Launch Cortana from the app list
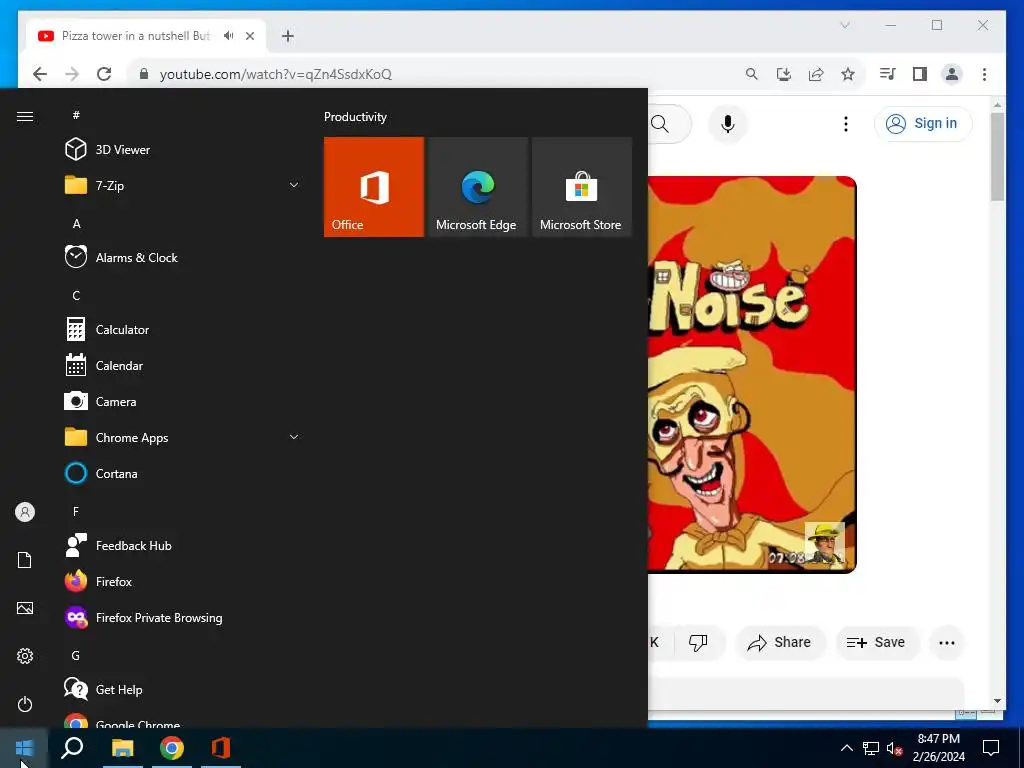This screenshot has height=768, width=1024. coord(183,473)
